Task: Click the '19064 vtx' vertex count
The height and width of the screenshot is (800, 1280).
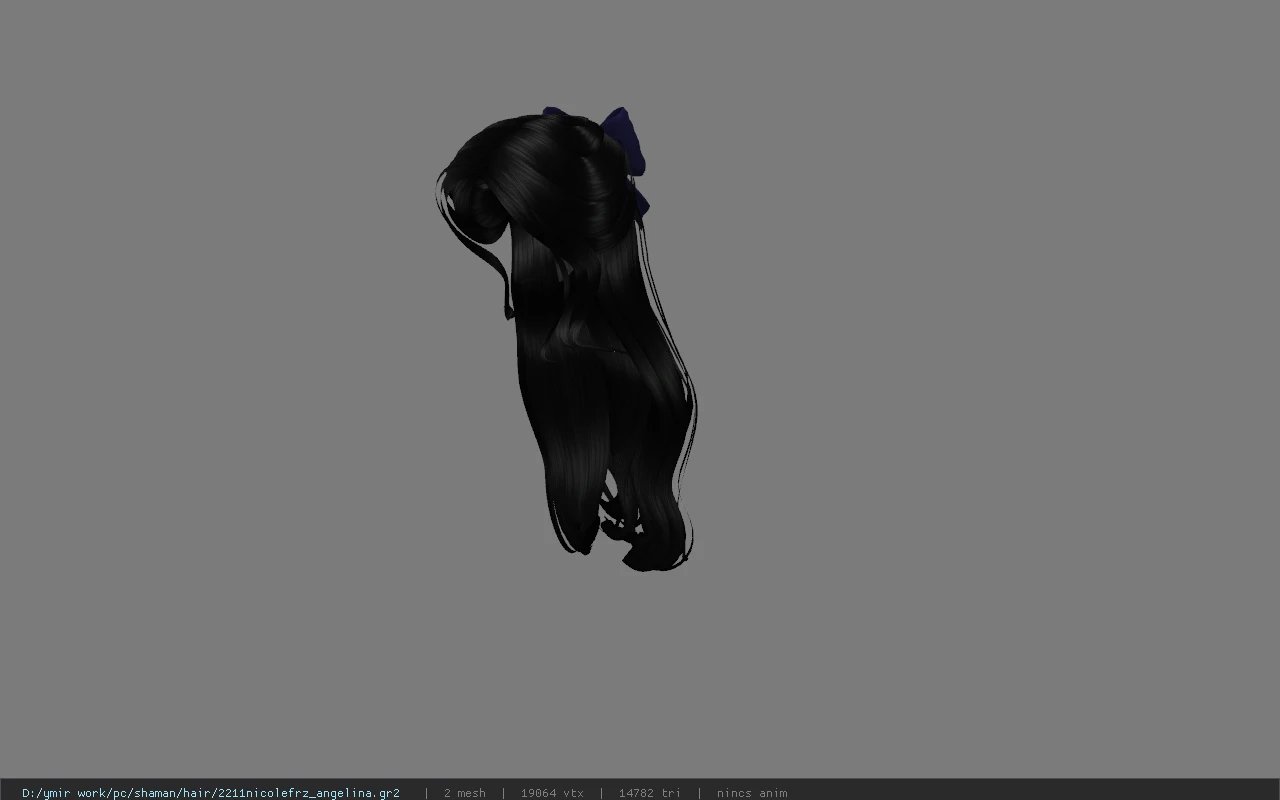Action: click(x=552, y=793)
